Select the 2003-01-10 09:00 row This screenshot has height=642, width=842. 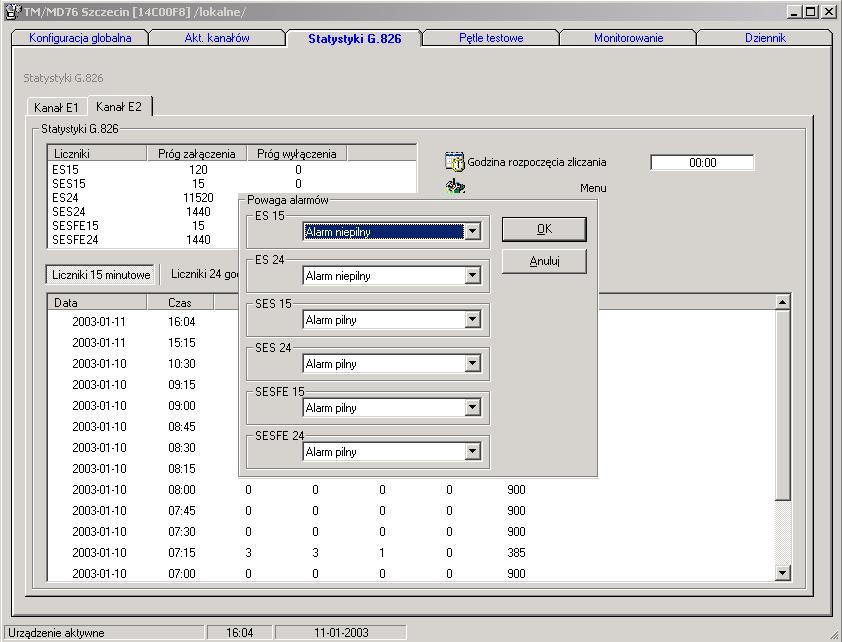pos(143,405)
